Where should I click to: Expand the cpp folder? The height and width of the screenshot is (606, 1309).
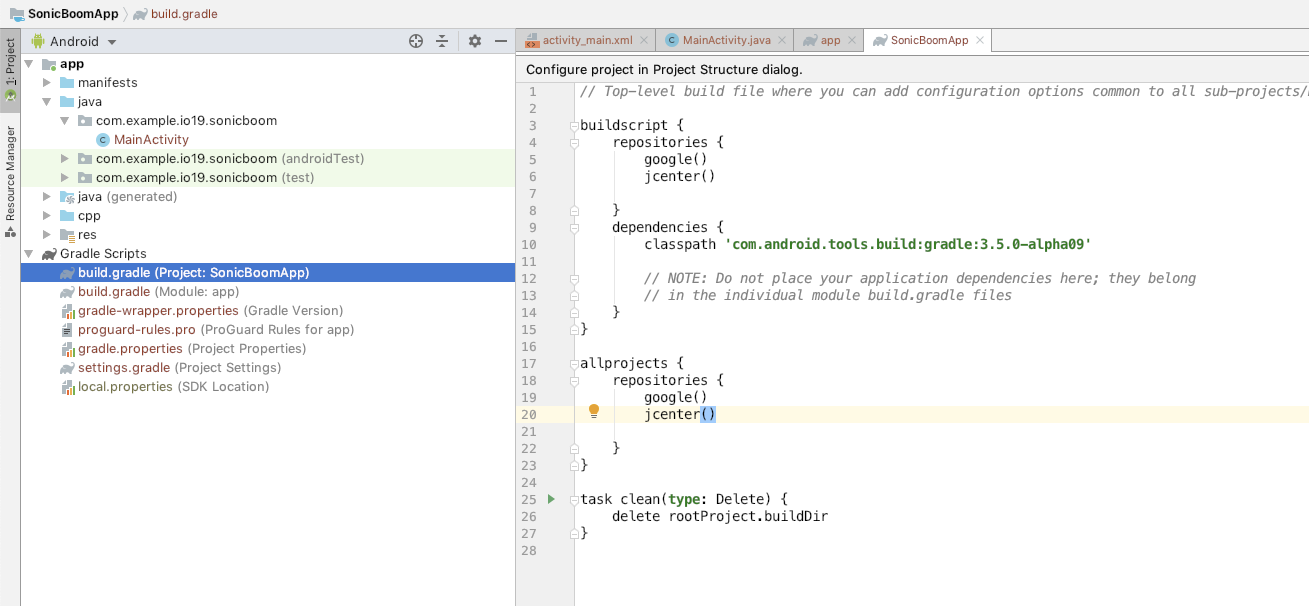coord(46,215)
